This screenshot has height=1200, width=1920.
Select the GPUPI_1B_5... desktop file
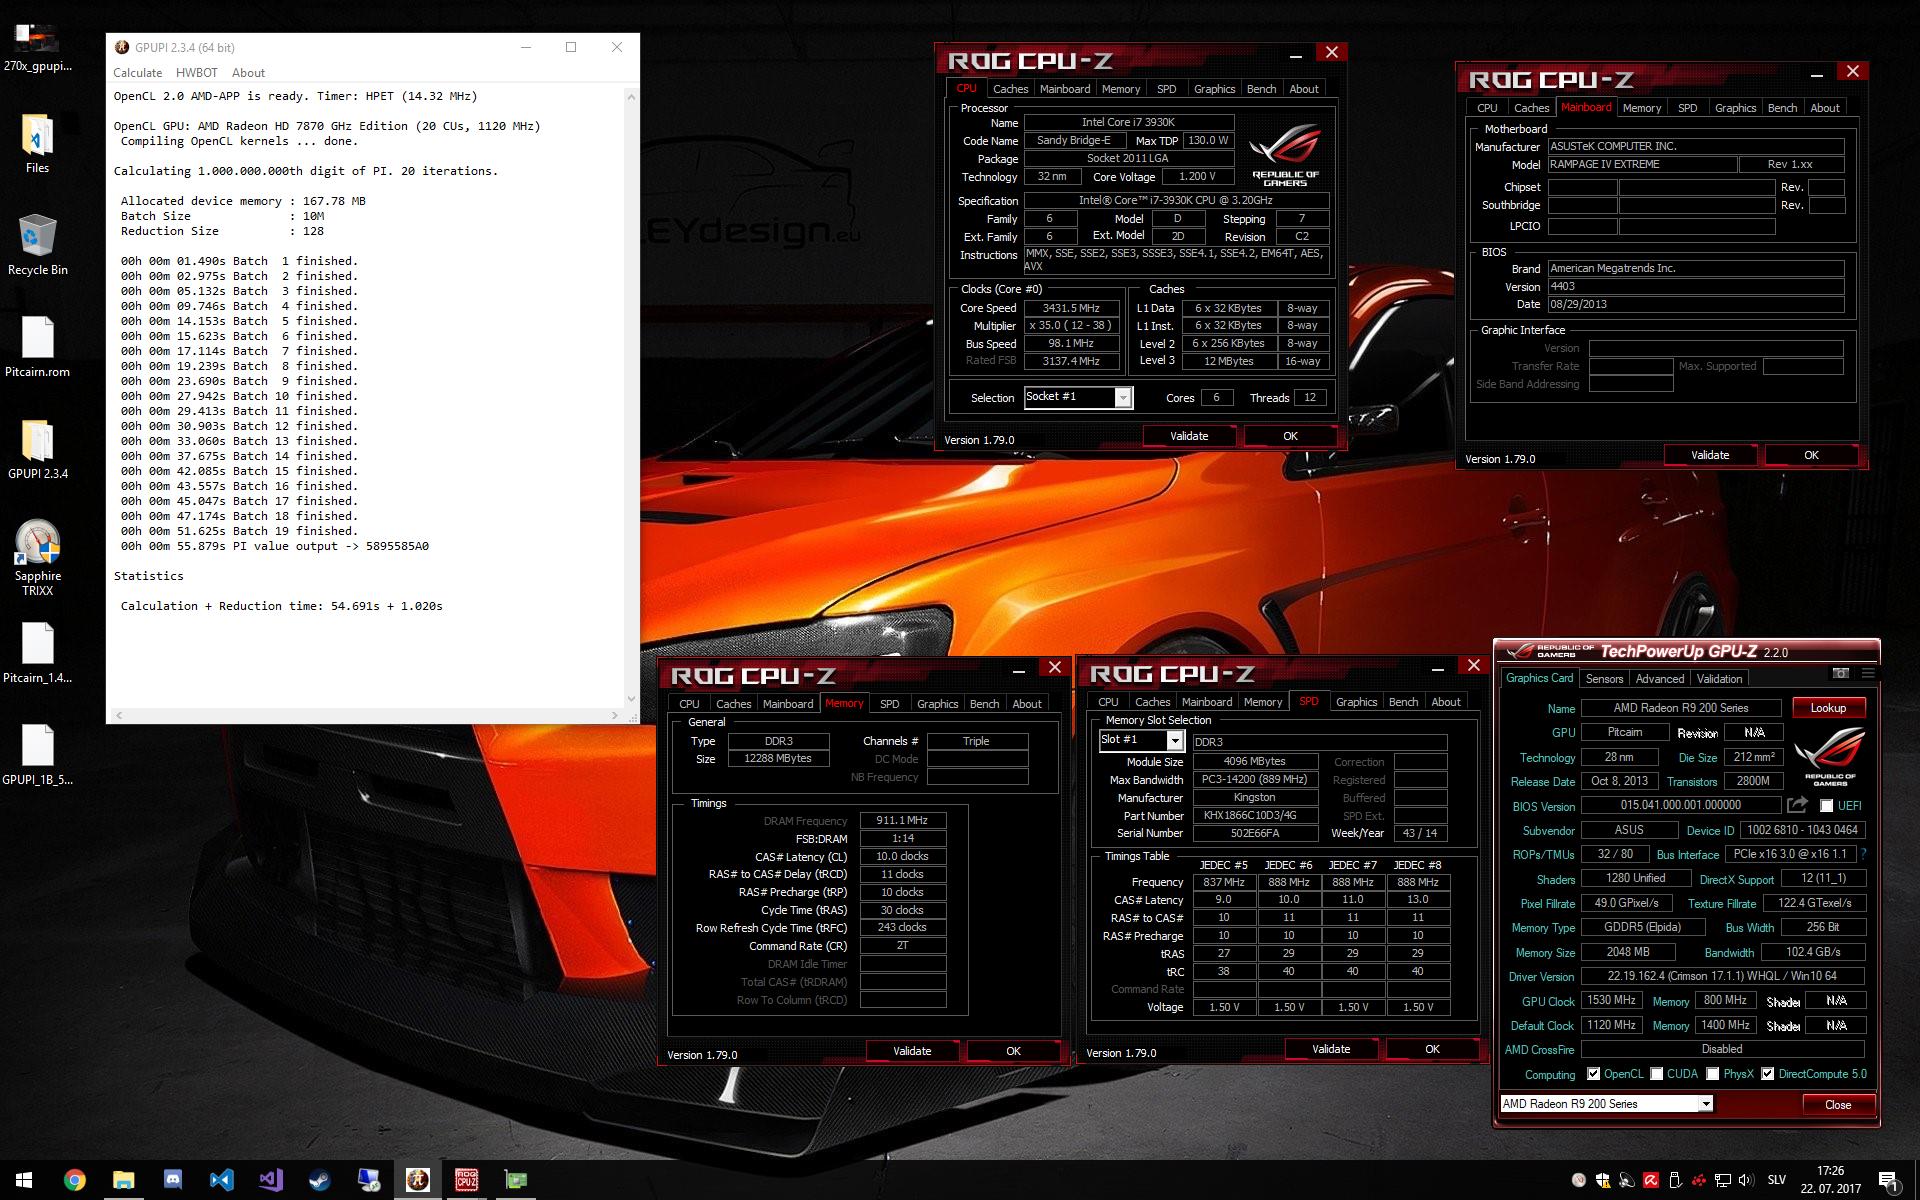point(37,755)
